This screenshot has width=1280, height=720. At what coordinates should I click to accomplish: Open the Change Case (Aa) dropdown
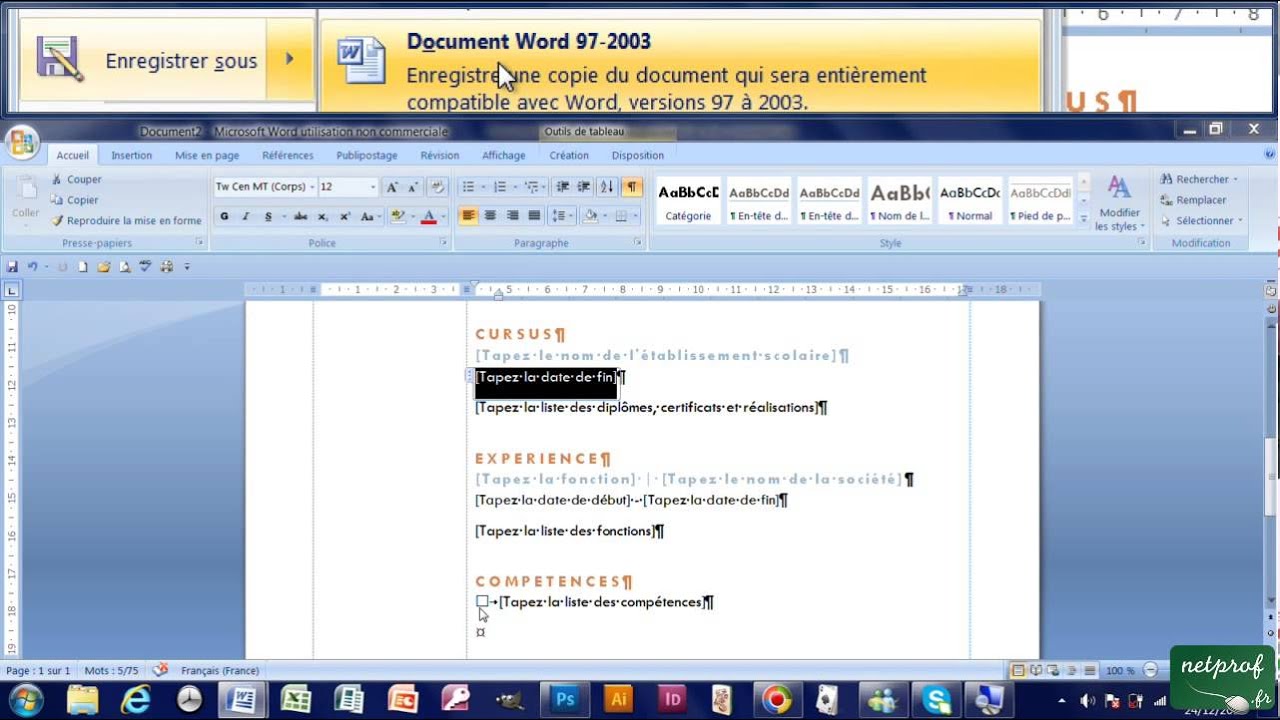369,216
